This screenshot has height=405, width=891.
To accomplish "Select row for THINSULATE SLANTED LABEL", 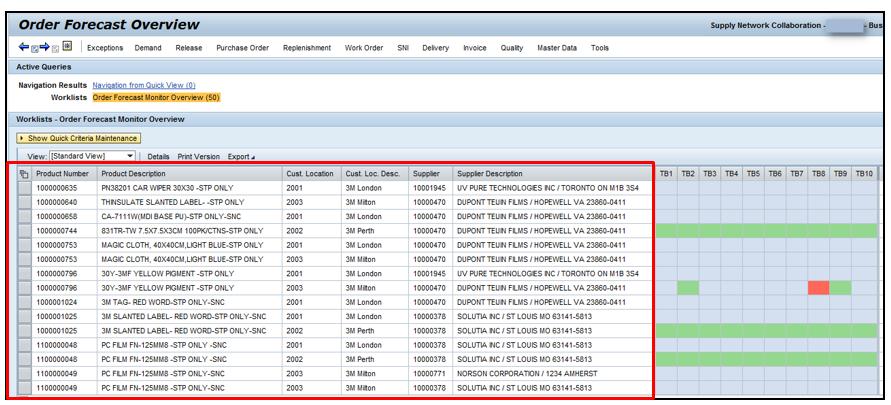I will pyautogui.click(x=24, y=202).
